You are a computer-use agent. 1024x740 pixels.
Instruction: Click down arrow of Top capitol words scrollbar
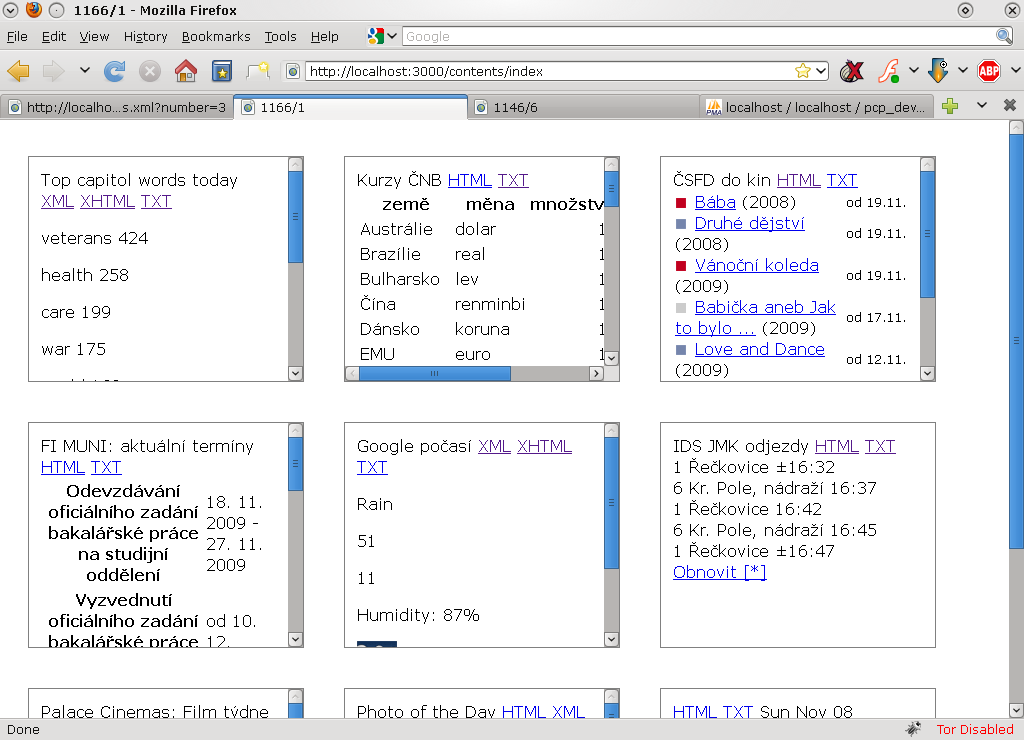pos(295,374)
